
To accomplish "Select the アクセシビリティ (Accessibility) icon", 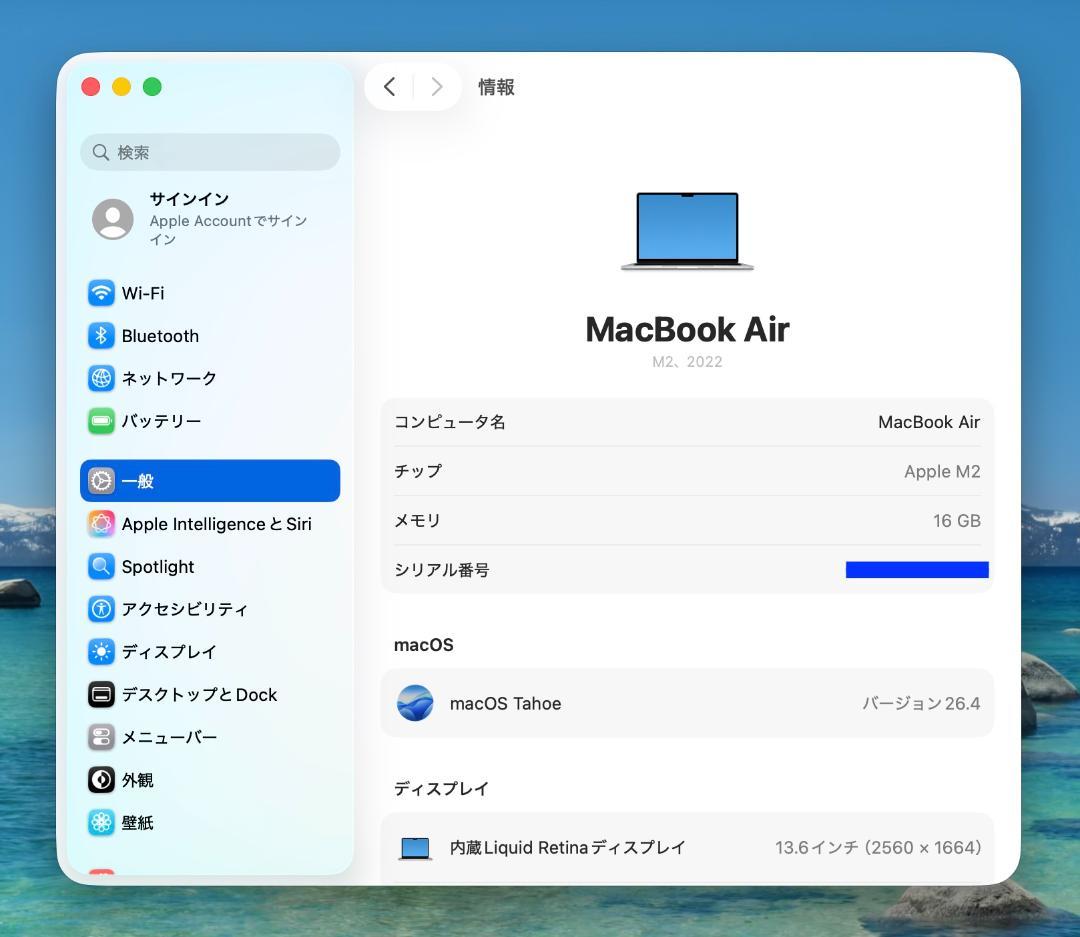I will (x=101, y=609).
